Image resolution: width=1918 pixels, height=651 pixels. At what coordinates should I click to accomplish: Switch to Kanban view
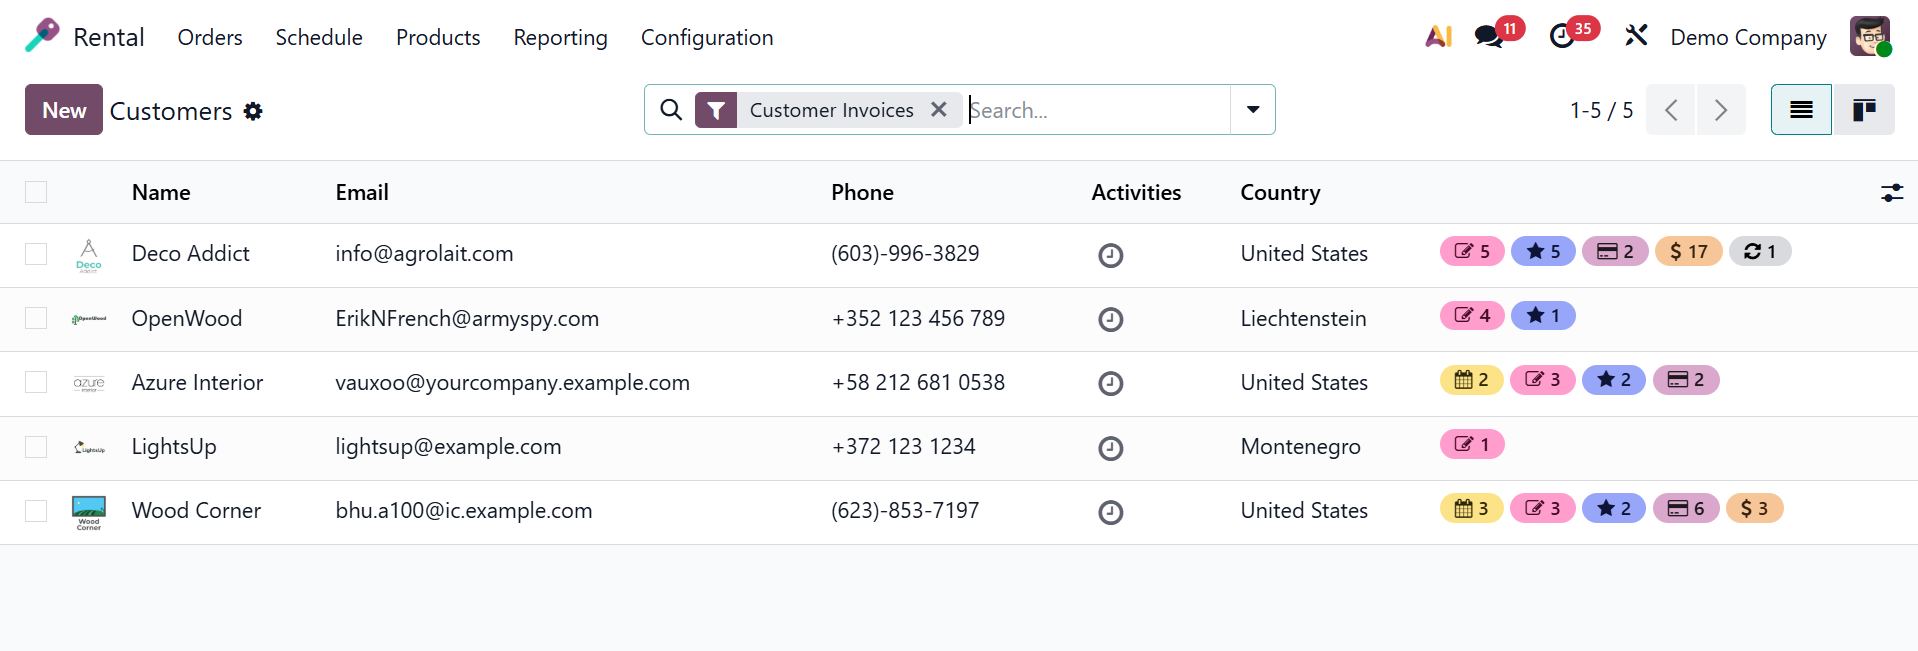coord(1863,110)
